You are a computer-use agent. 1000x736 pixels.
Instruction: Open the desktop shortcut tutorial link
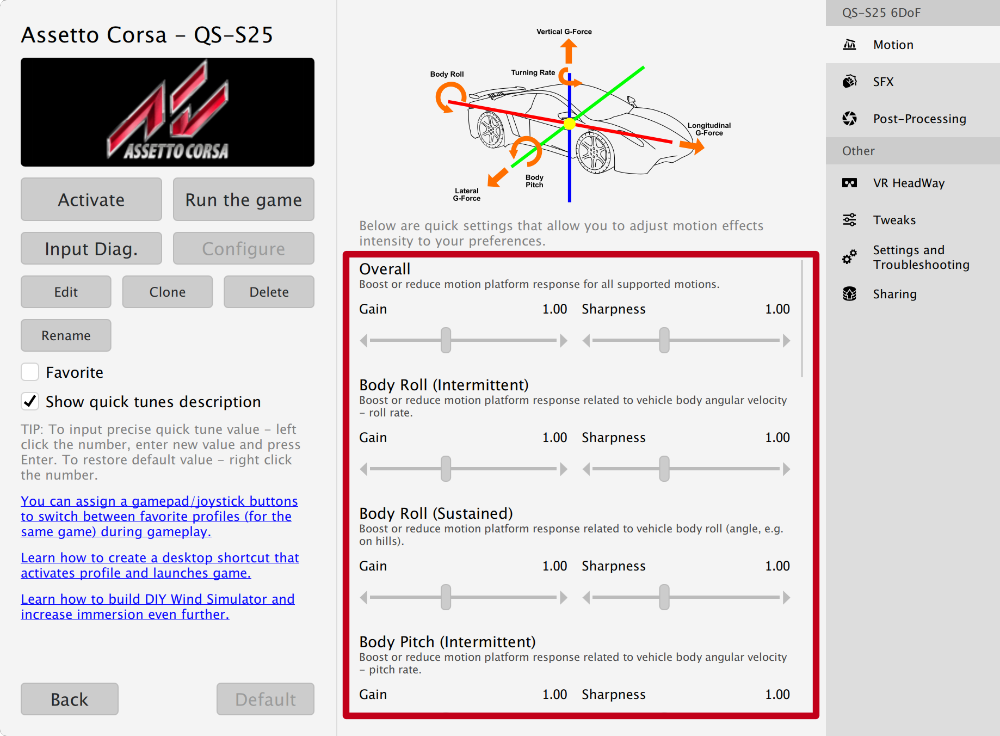pos(160,565)
